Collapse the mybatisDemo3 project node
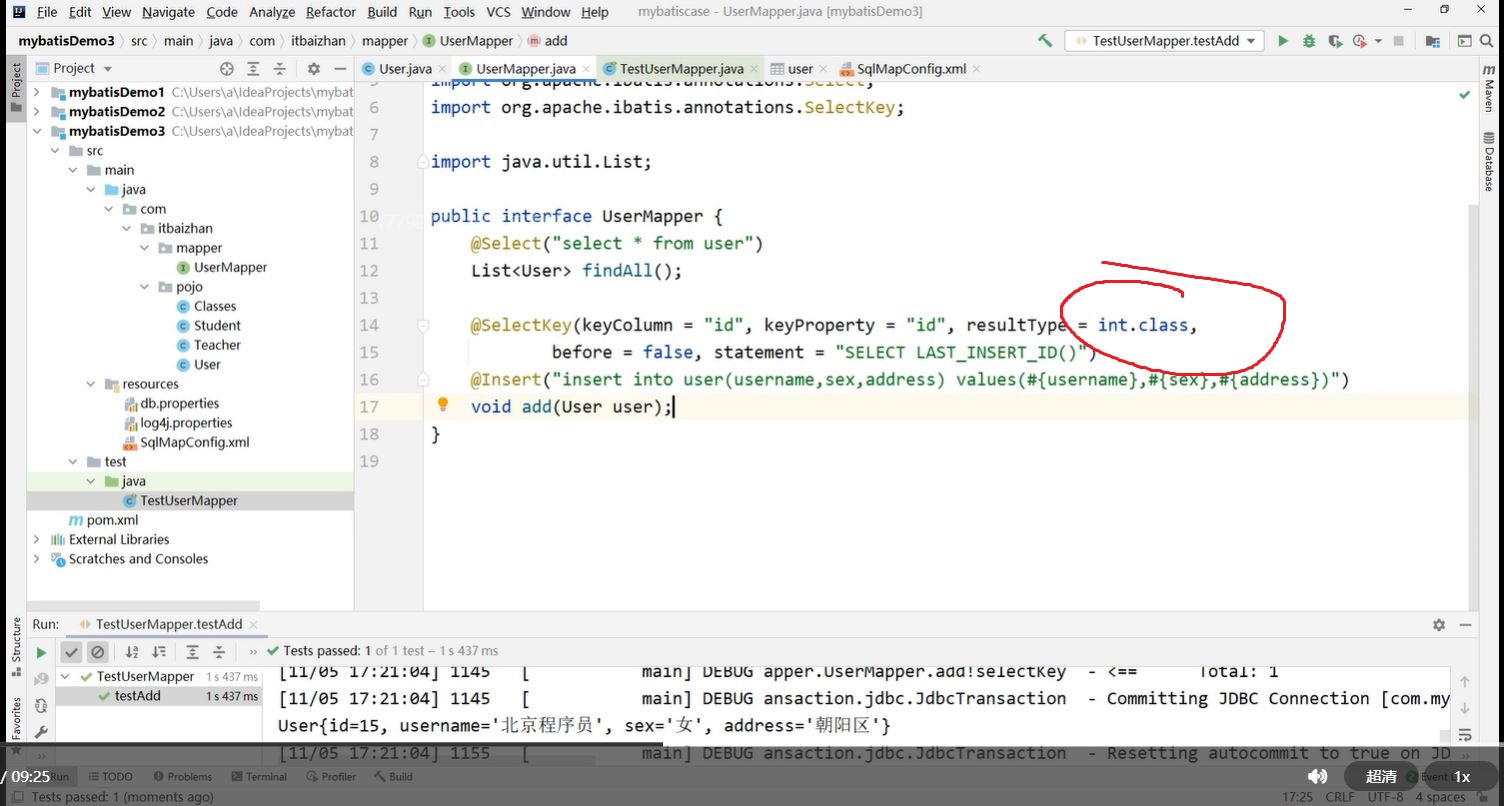 (x=37, y=131)
